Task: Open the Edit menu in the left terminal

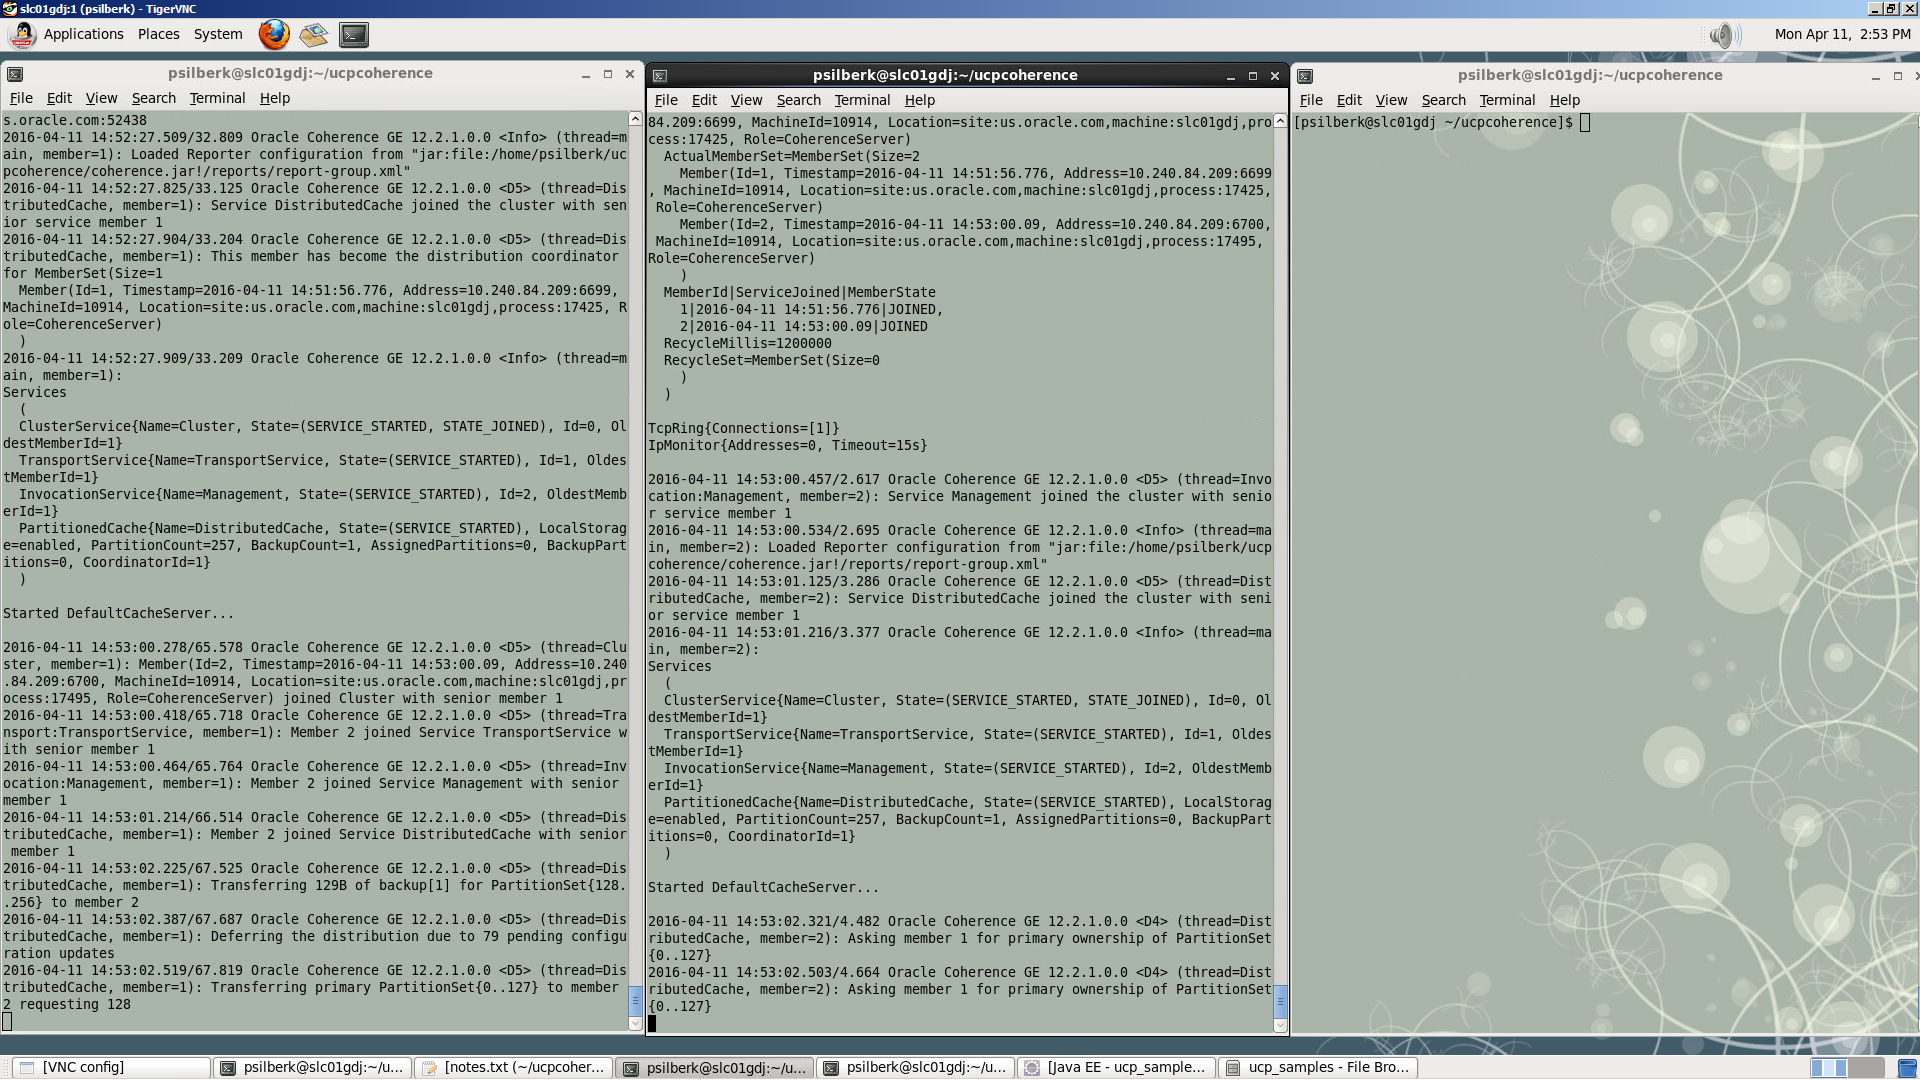Action: (59, 98)
